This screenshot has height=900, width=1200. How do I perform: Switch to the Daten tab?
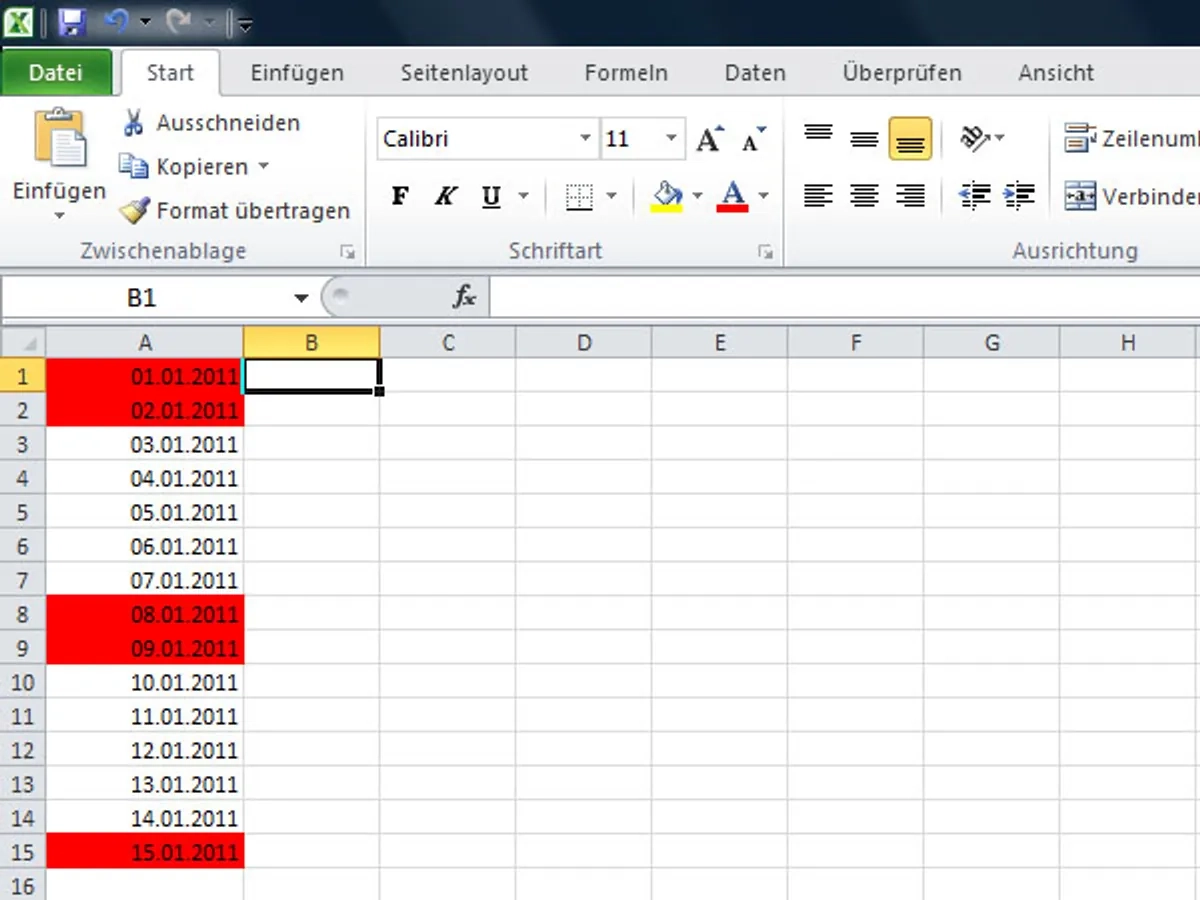tap(755, 73)
